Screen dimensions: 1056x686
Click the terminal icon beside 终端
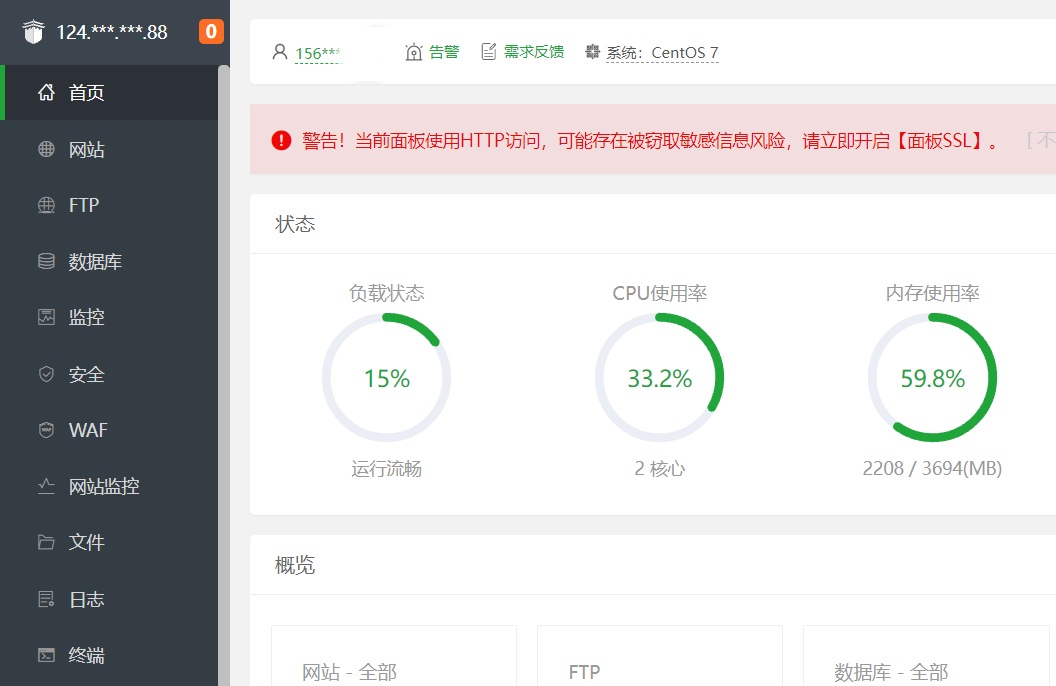(x=46, y=655)
